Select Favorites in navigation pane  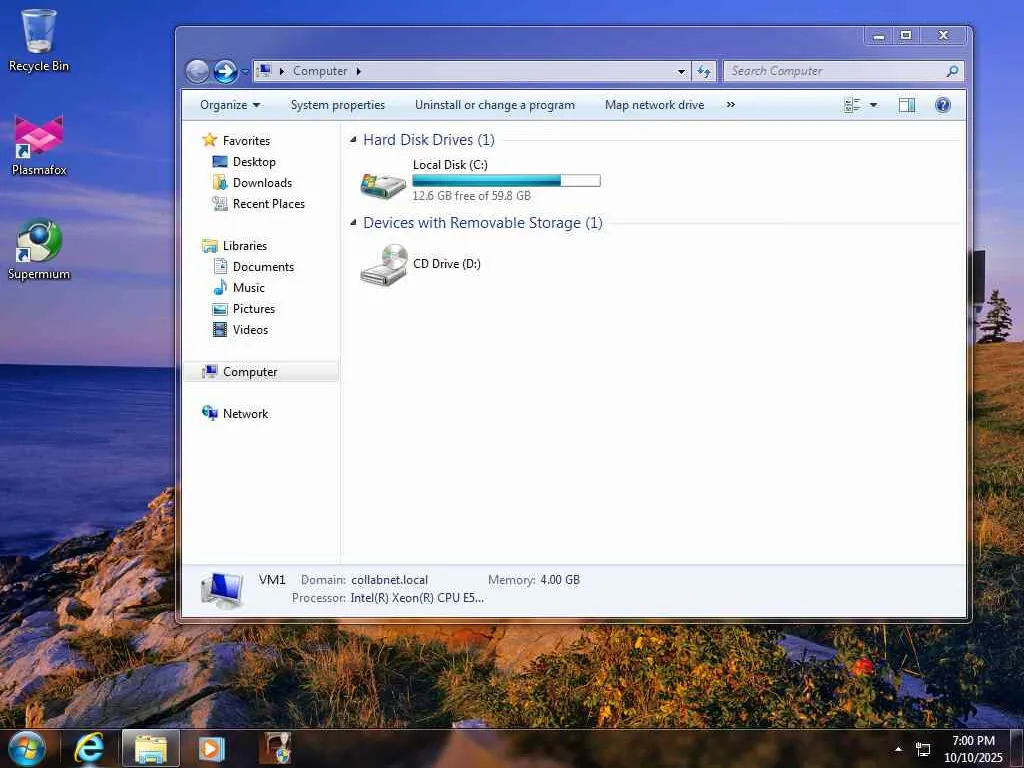tap(236, 140)
